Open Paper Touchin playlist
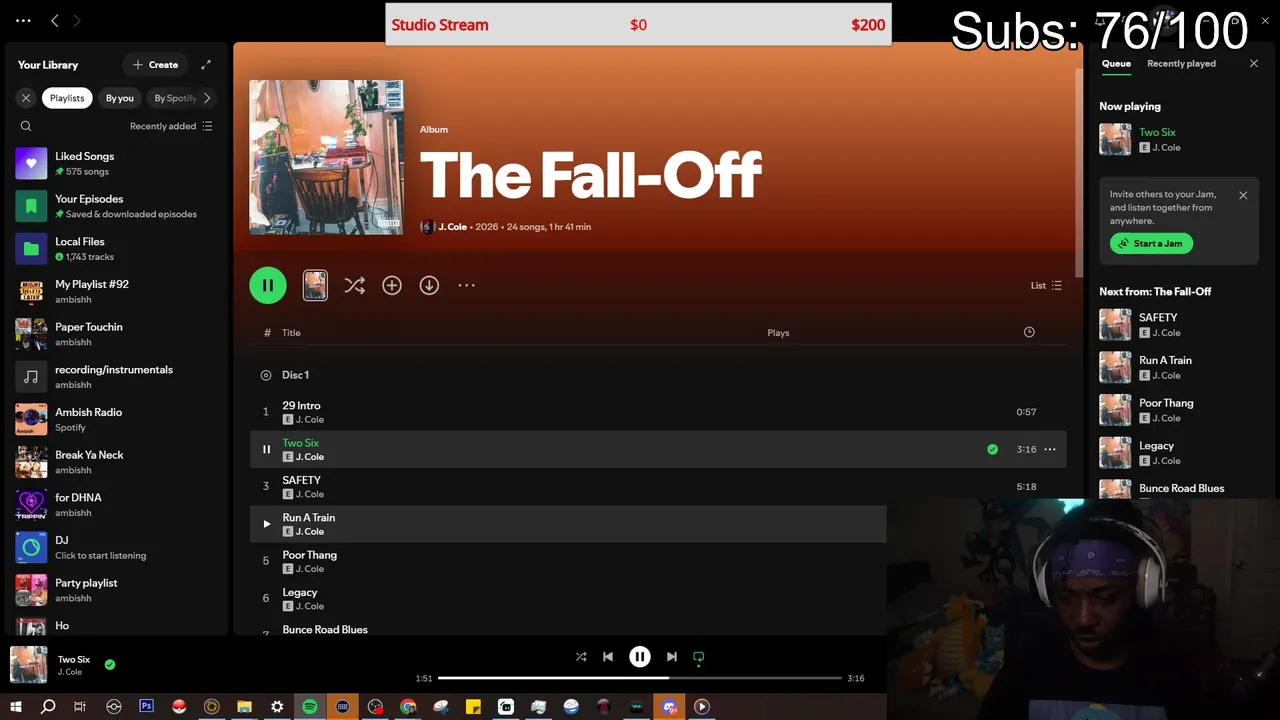 click(115, 334)
